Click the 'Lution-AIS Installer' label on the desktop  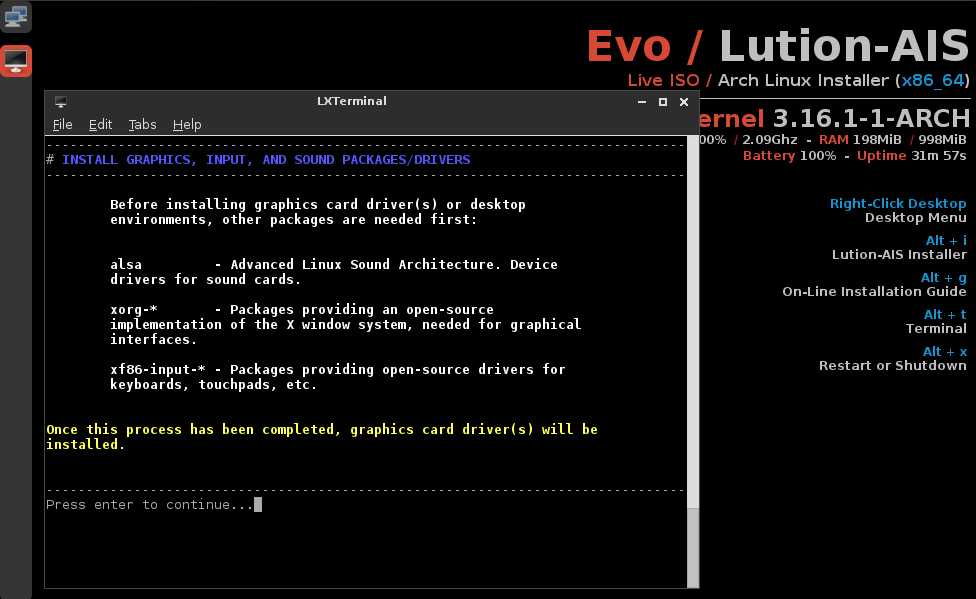899,255
